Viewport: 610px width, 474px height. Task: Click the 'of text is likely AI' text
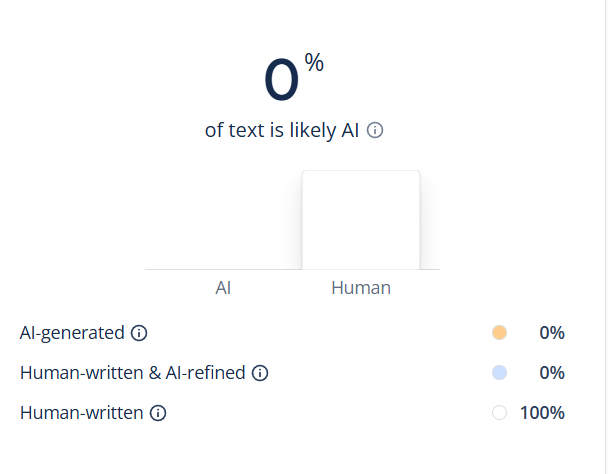pos(282,130)
